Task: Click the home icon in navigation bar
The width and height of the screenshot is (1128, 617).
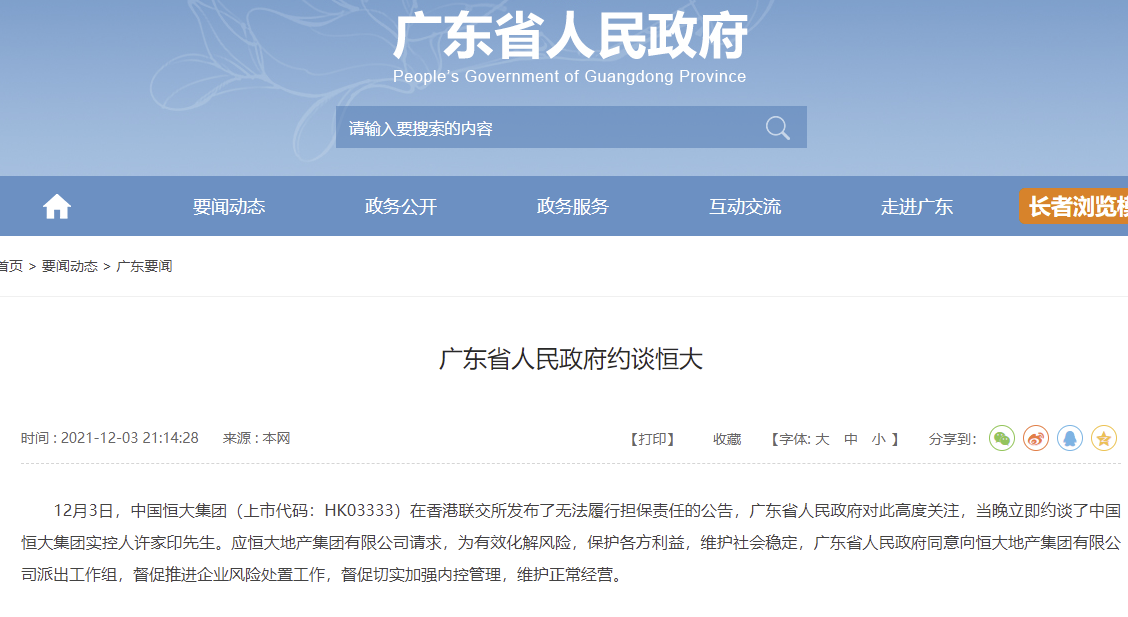Action: 57,207
